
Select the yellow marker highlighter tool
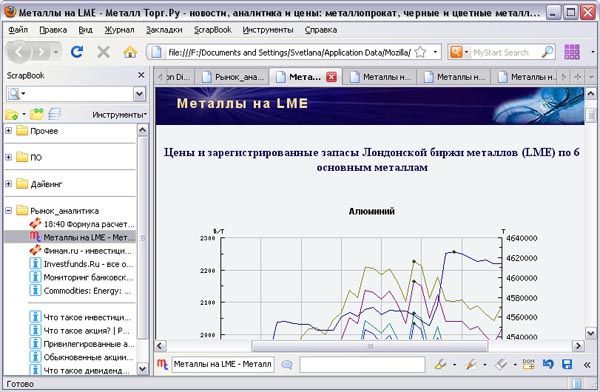coord(441,364)
